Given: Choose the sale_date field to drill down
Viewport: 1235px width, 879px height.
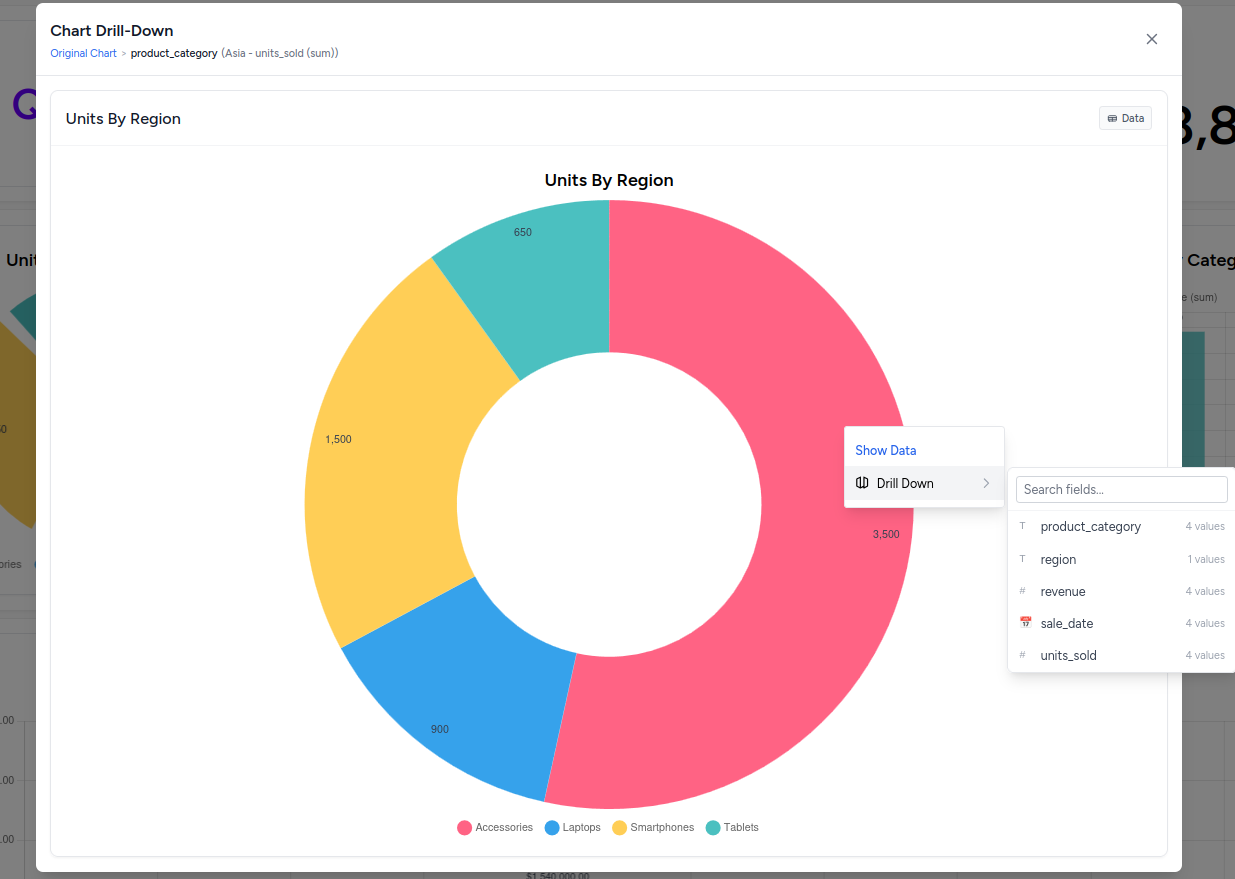Looking at the screenshot, I should (x=1066, y=623).
